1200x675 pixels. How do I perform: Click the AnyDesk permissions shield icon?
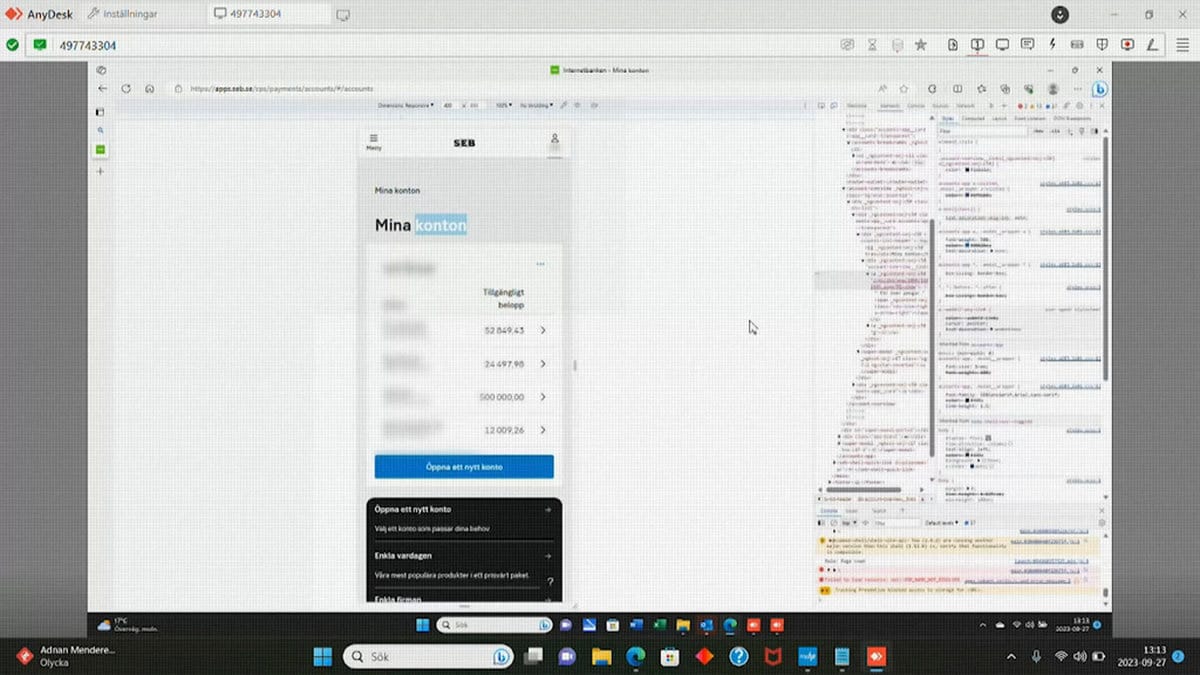[1103, 45]
